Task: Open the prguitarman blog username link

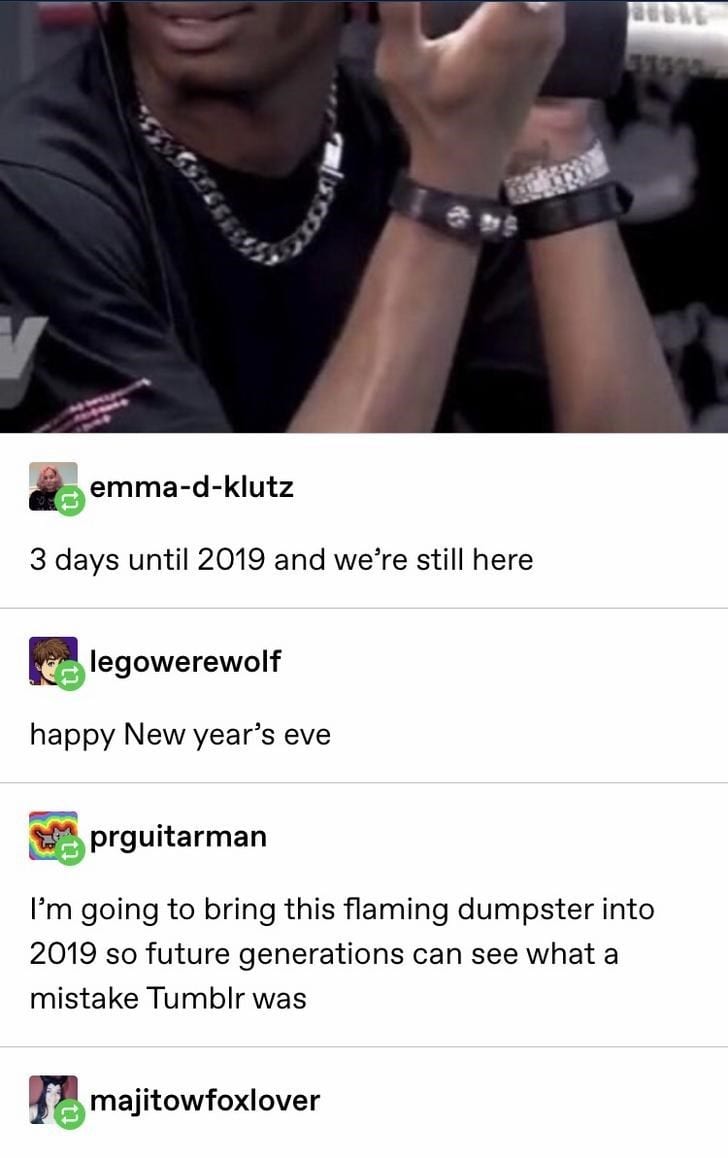Action: [x=178, y=837]
